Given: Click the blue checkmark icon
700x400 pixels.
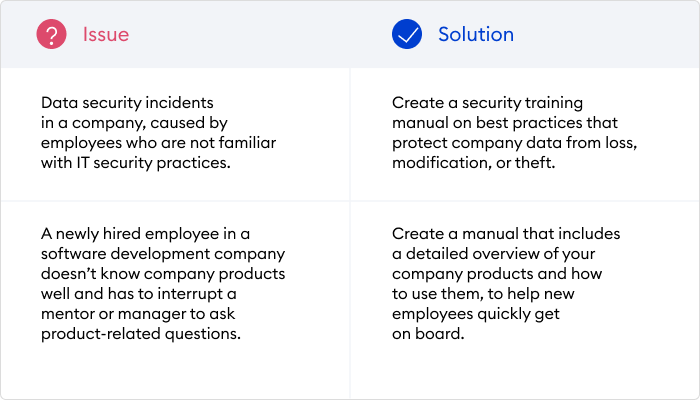Looking at the screenshot, I should [x=407, y=35].
